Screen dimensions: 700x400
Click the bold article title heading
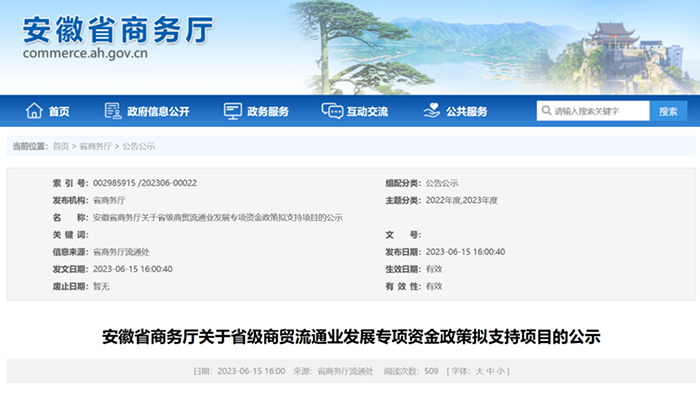coord(350,336)
